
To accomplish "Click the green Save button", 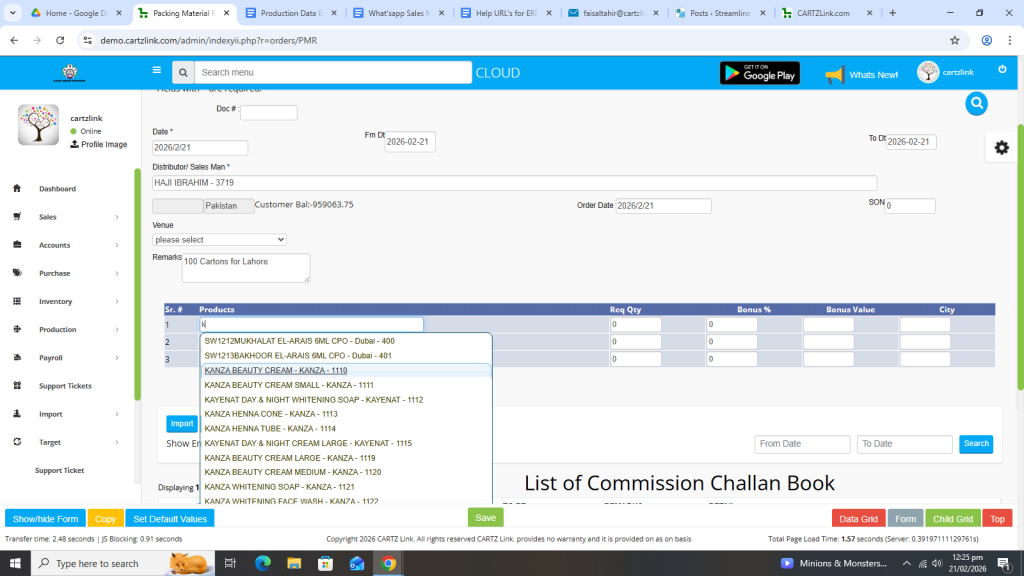I will coord(485,518).
